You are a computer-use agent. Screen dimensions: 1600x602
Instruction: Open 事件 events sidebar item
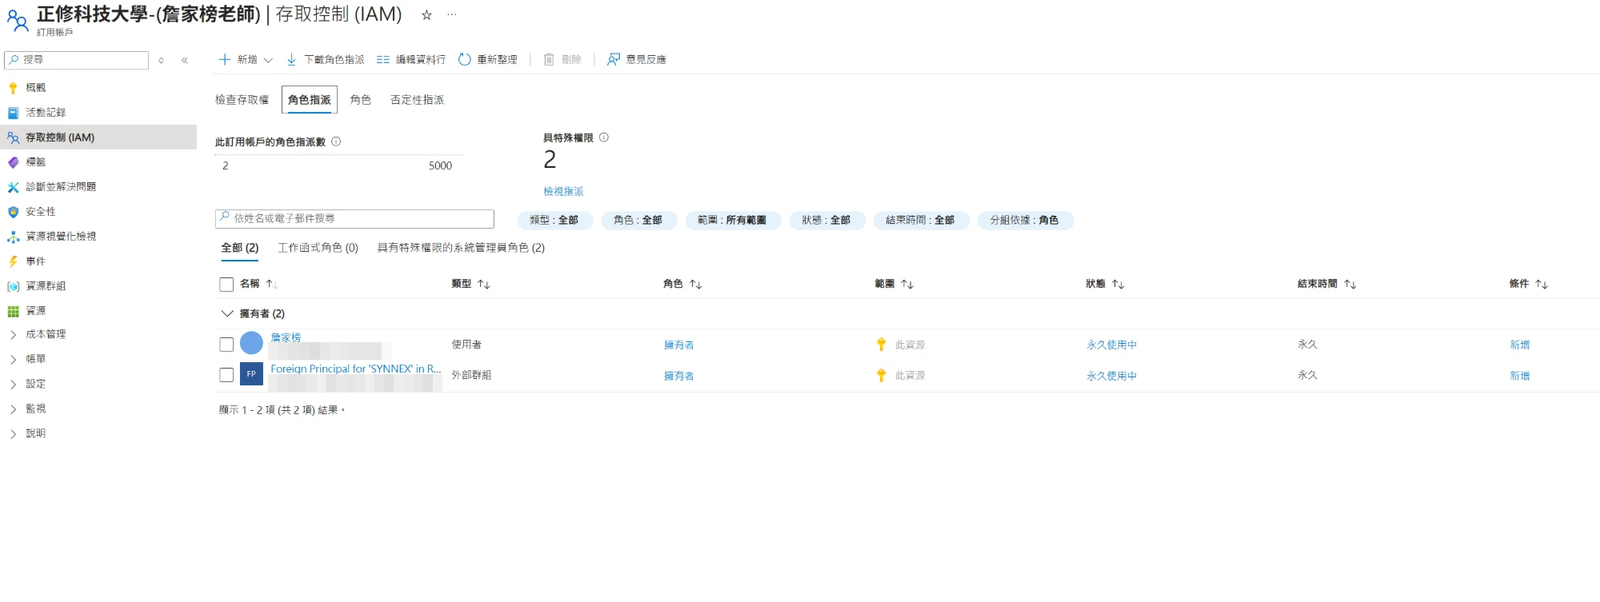pyautogui.click(x=35, y=261)
